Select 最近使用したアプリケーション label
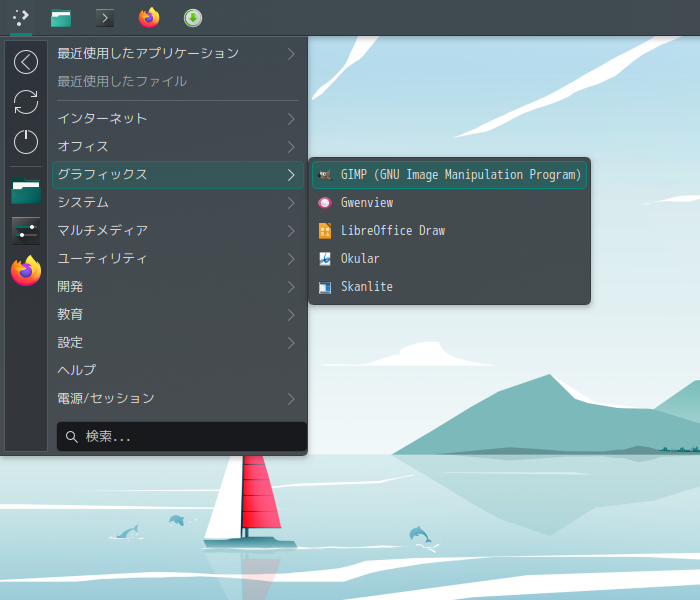 (x=148, y=54)
